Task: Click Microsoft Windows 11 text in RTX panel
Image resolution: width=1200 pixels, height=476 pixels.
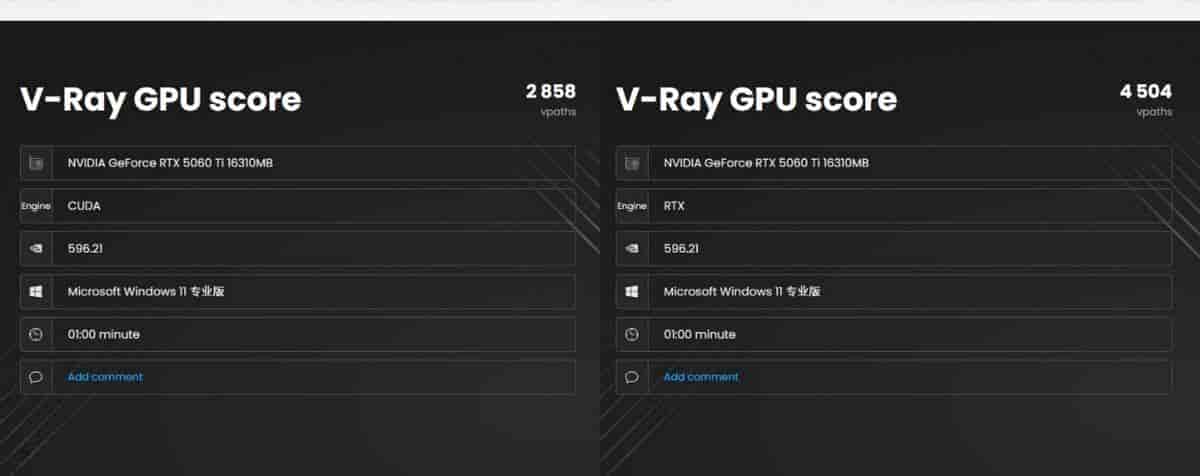Action: [742, 292]
